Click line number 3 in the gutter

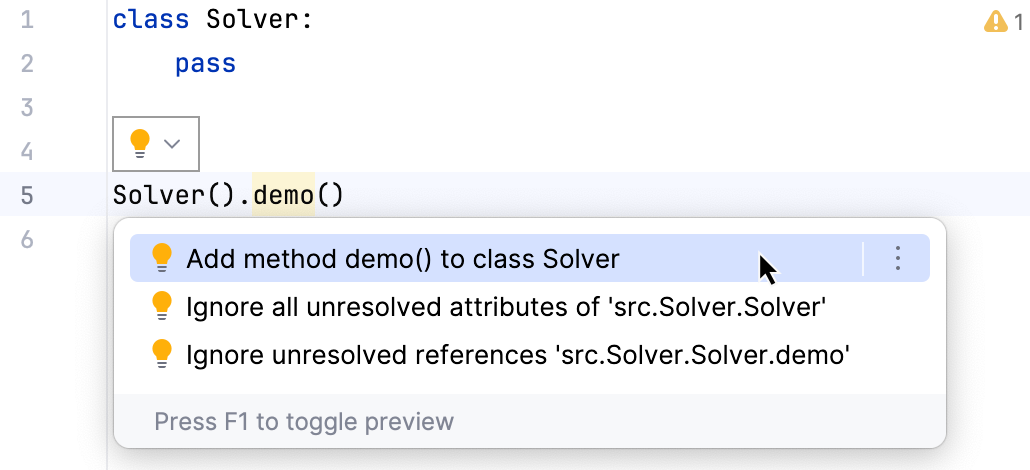pos(27,107)
